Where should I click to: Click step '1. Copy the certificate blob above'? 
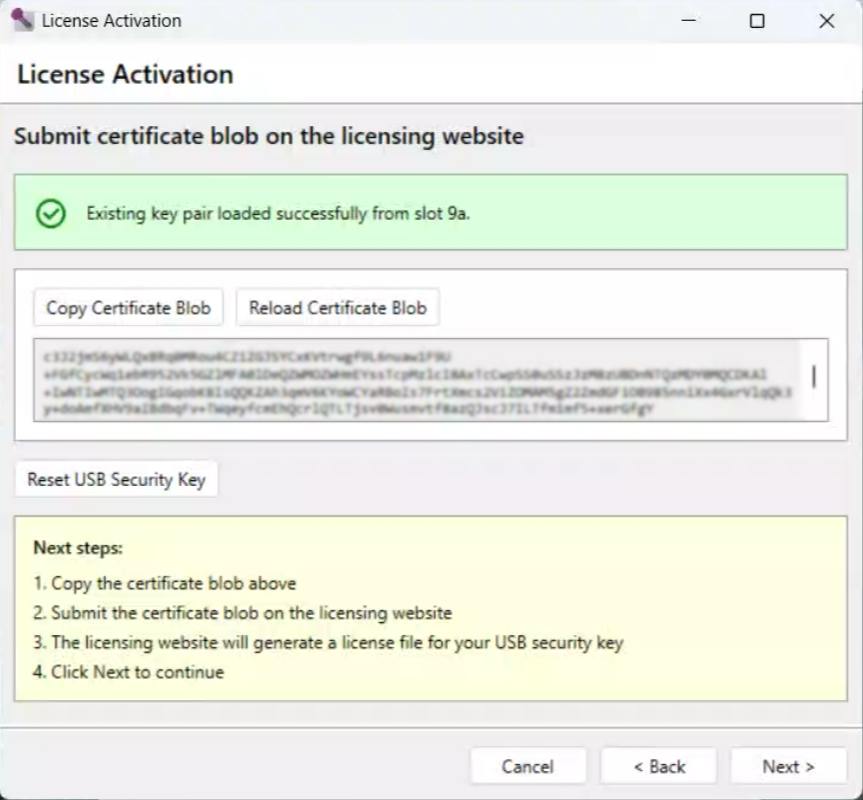click(x=165, y=583)
